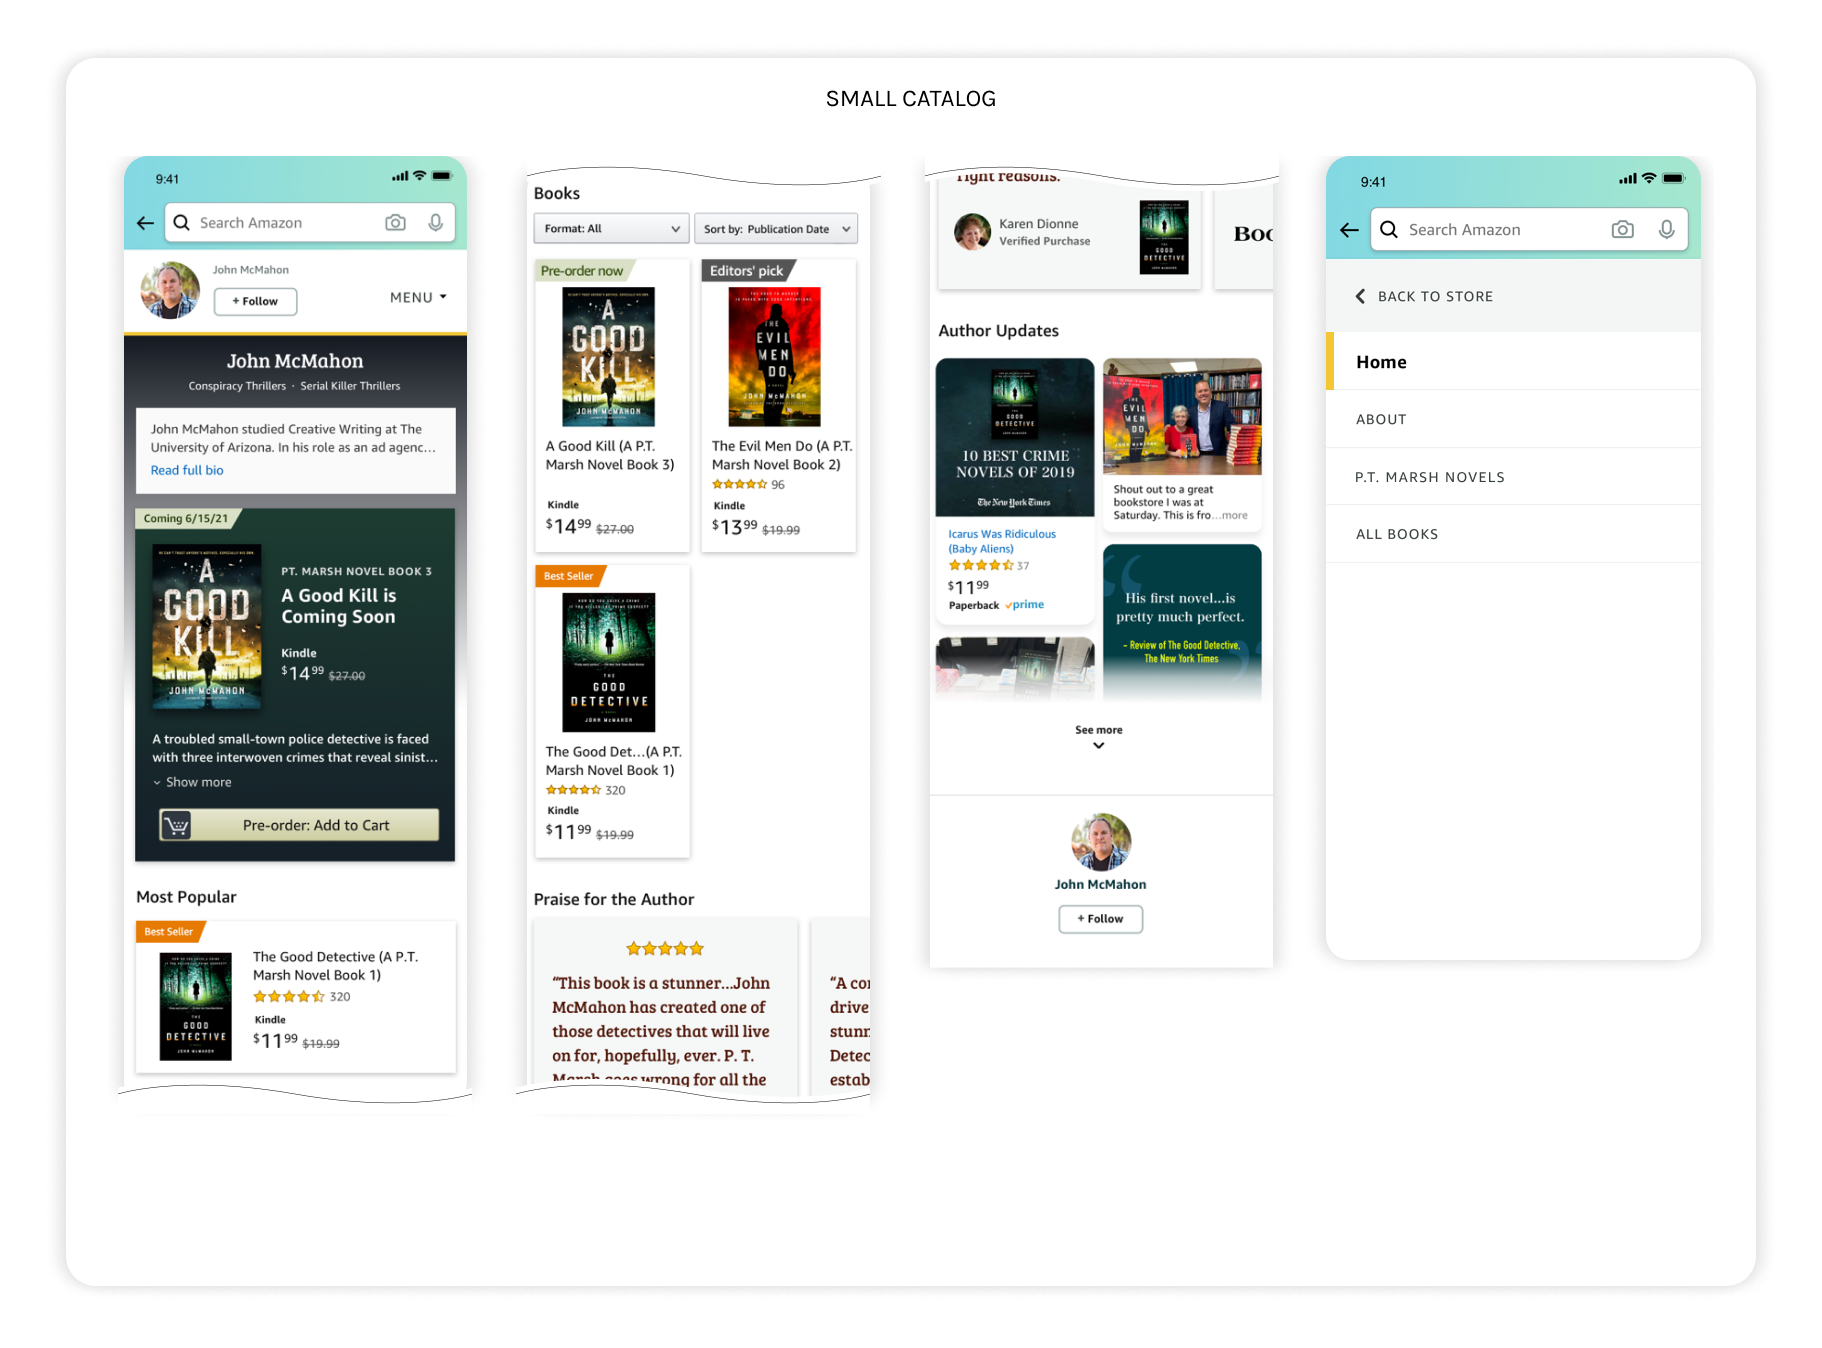The image size is (1822, 1348).
Task: Click The Good Detective cover under Most Popular
Action: click(x=196, y=1006)
